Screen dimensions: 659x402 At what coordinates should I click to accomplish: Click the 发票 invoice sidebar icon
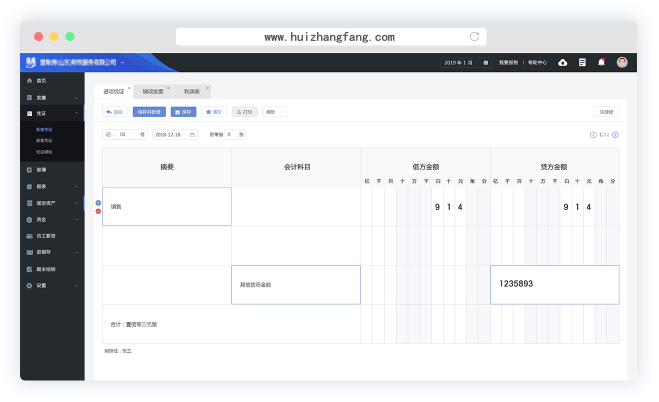tap(29, 97)
